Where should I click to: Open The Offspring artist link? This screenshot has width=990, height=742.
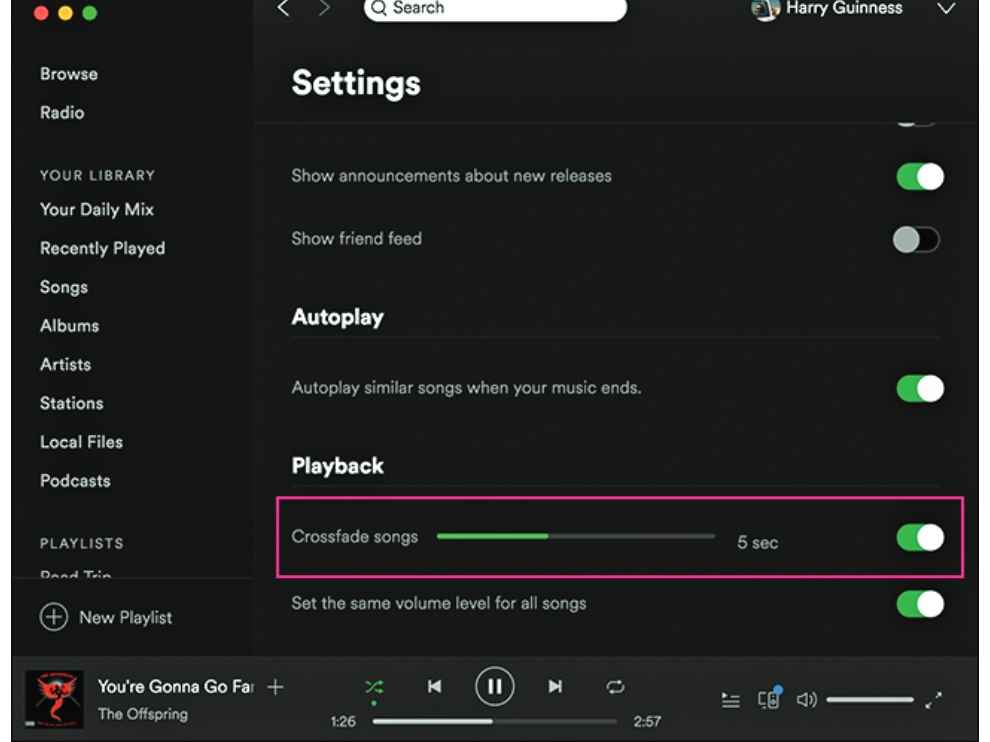[143, 714]
